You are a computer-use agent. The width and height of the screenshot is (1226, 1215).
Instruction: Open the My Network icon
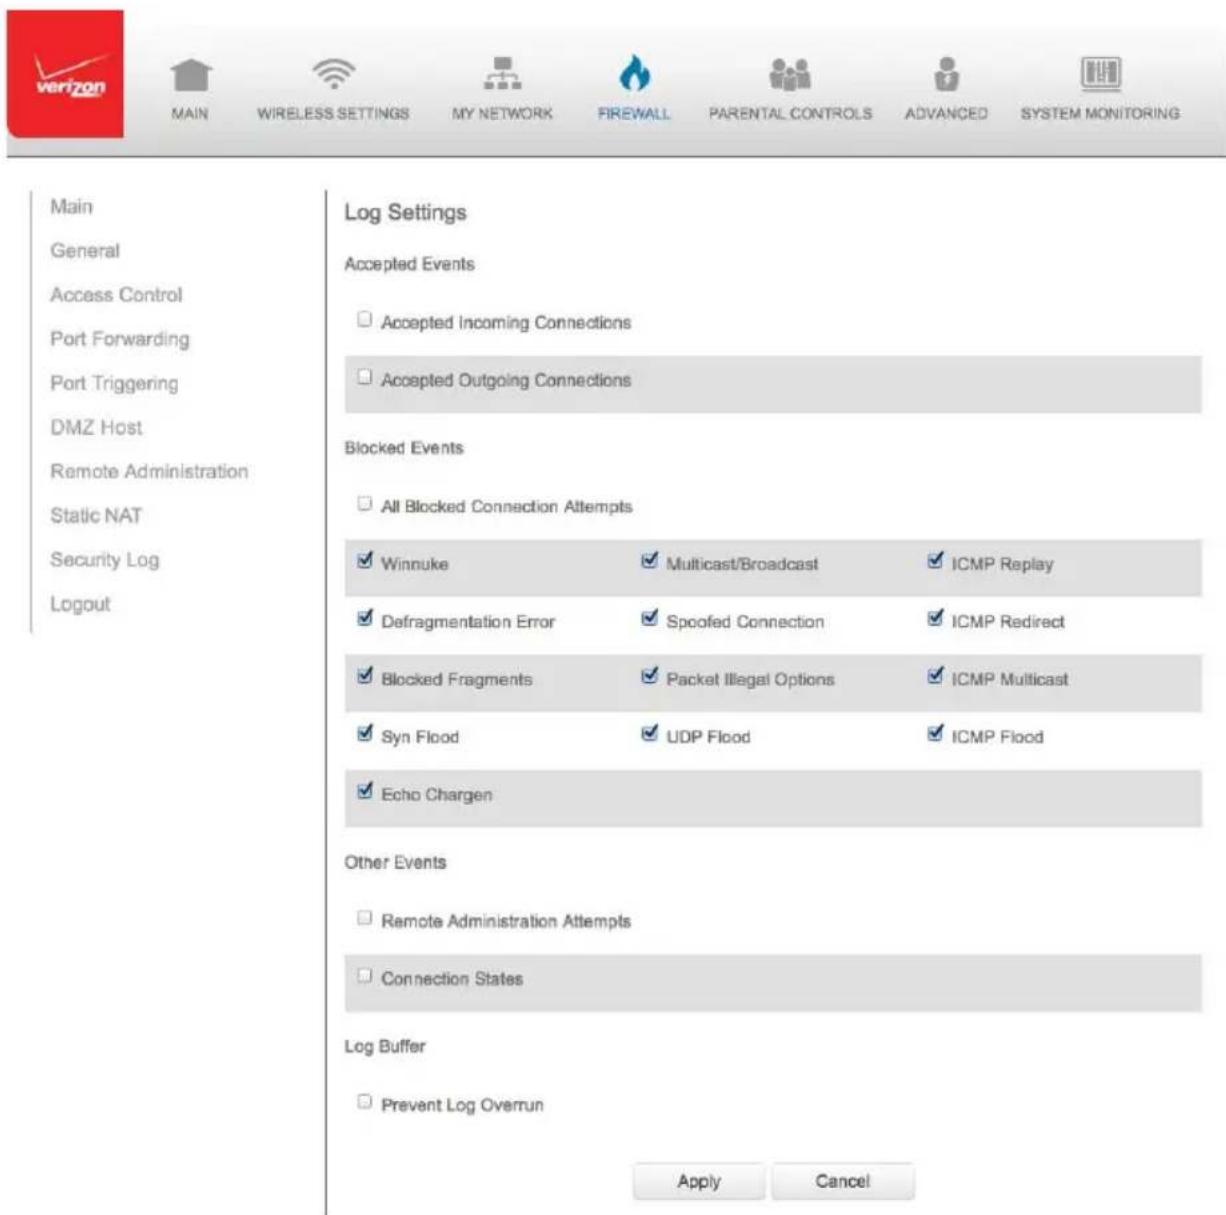click(x=502, y=74)
